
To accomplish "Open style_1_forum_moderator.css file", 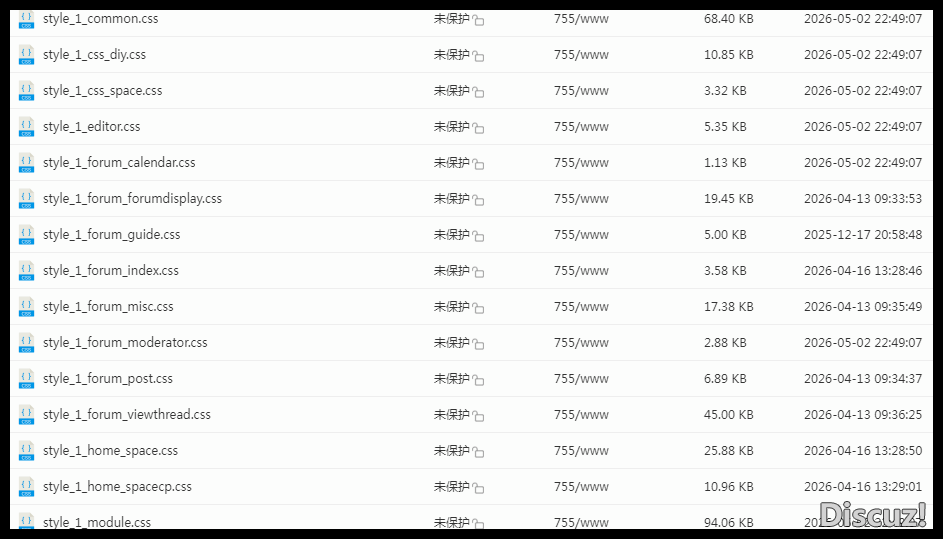I will (x=125, y=343).
